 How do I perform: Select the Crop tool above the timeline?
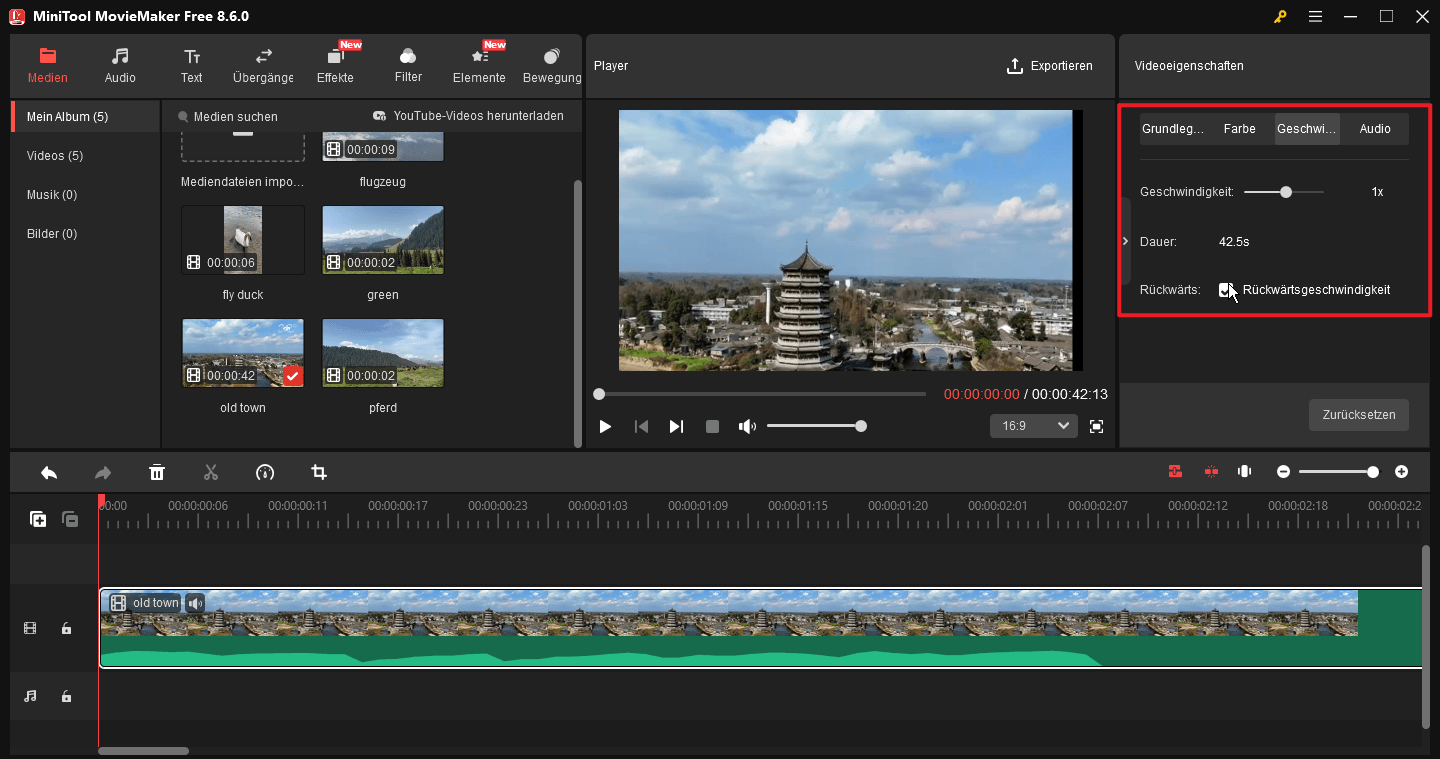[x=319, y=471]
